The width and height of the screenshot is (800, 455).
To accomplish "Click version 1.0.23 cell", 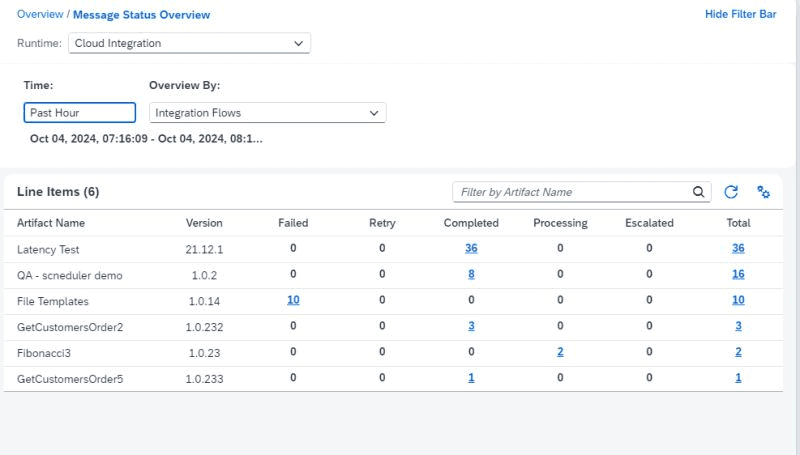I will coord(204,353).
